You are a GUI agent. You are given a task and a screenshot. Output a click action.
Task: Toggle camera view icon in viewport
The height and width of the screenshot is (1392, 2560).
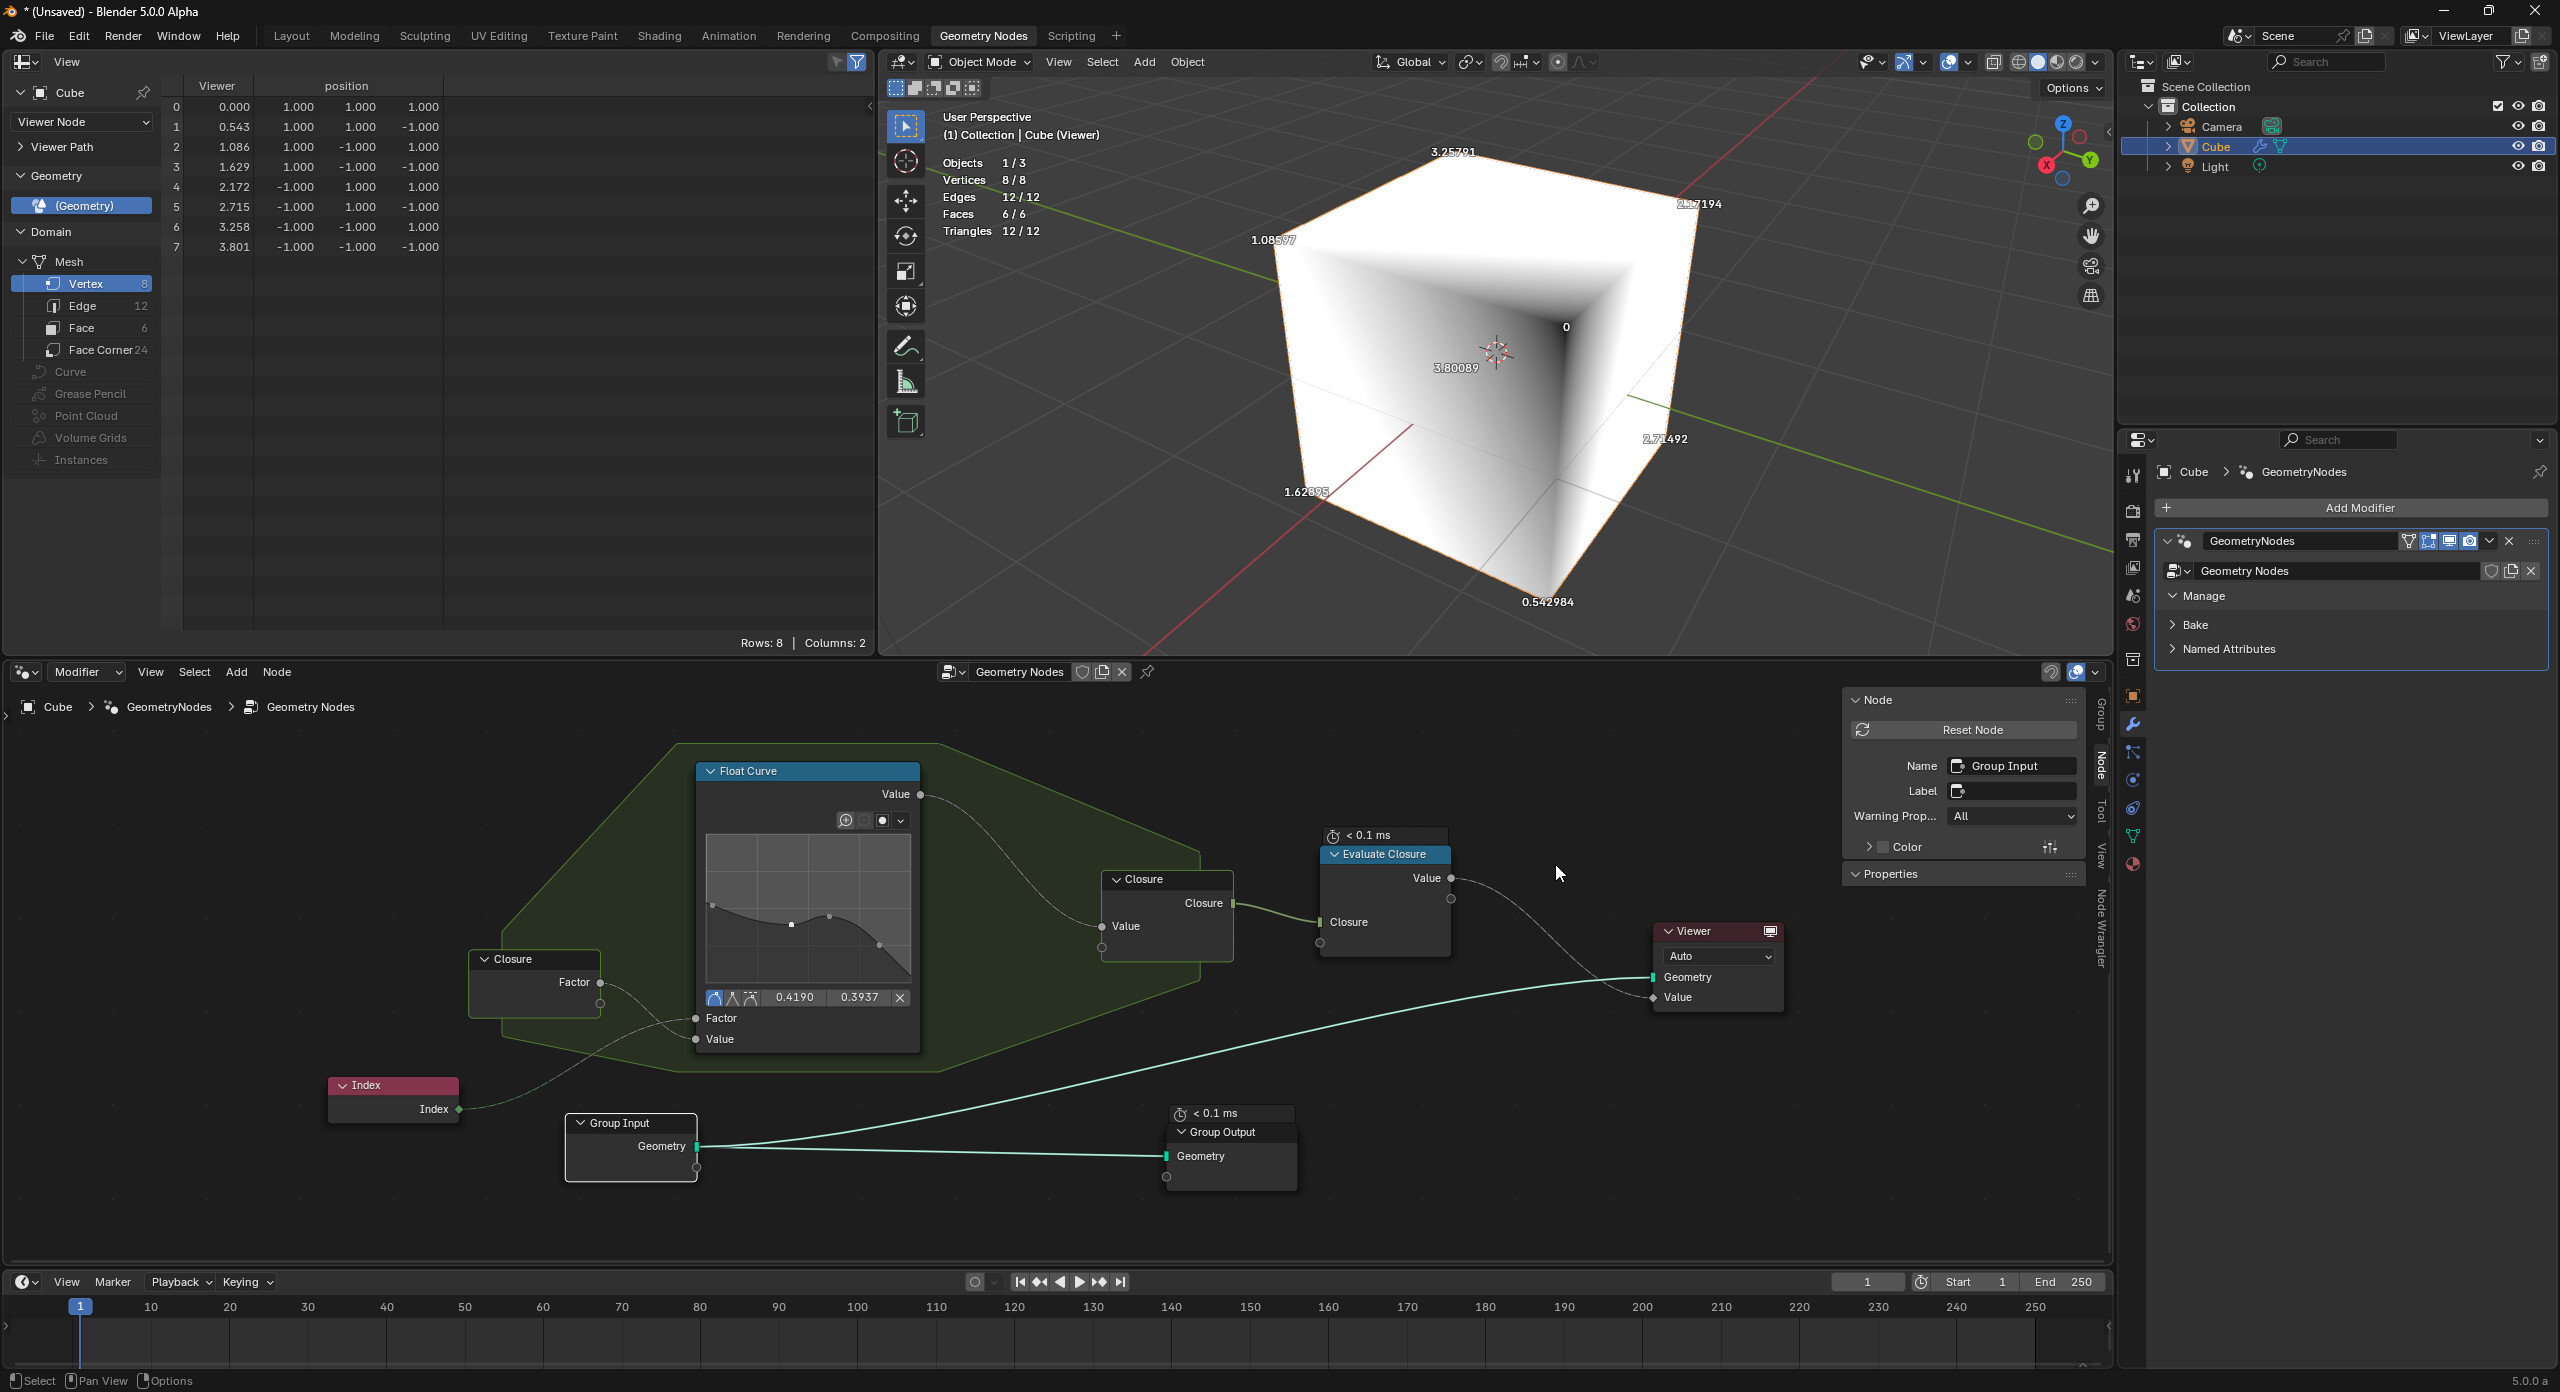tap(2090, 266)
